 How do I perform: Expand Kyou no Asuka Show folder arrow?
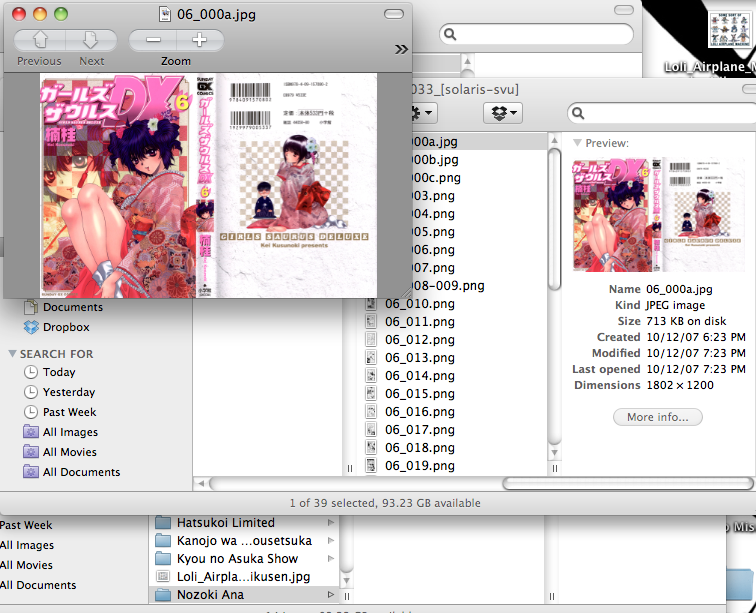point(331,559)
